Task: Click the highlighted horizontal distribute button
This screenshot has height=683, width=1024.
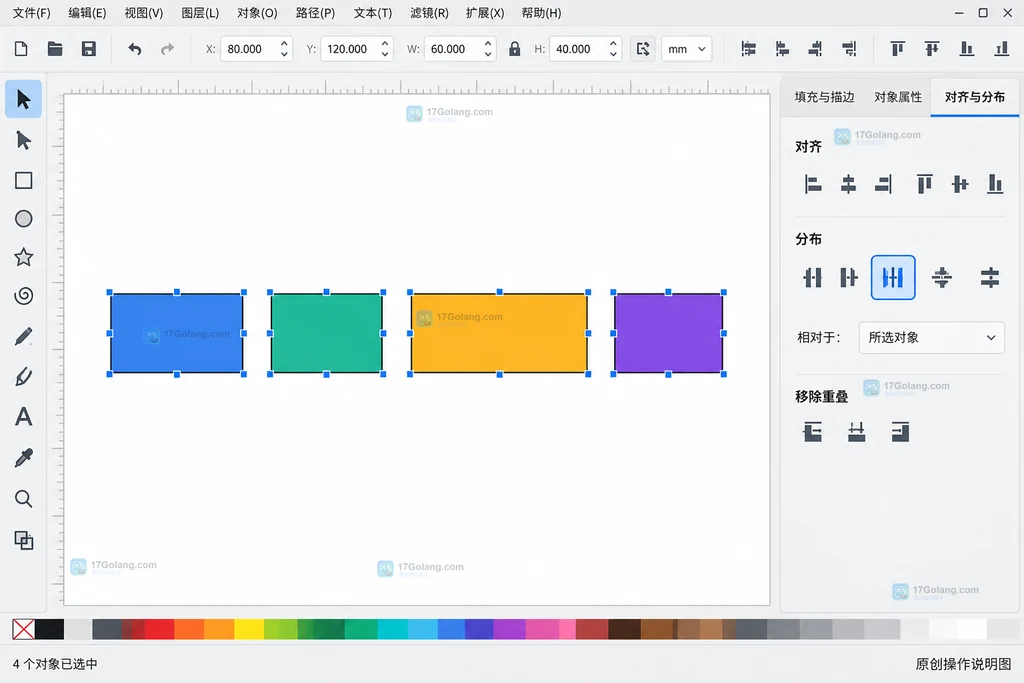Action: pos(893,278)
